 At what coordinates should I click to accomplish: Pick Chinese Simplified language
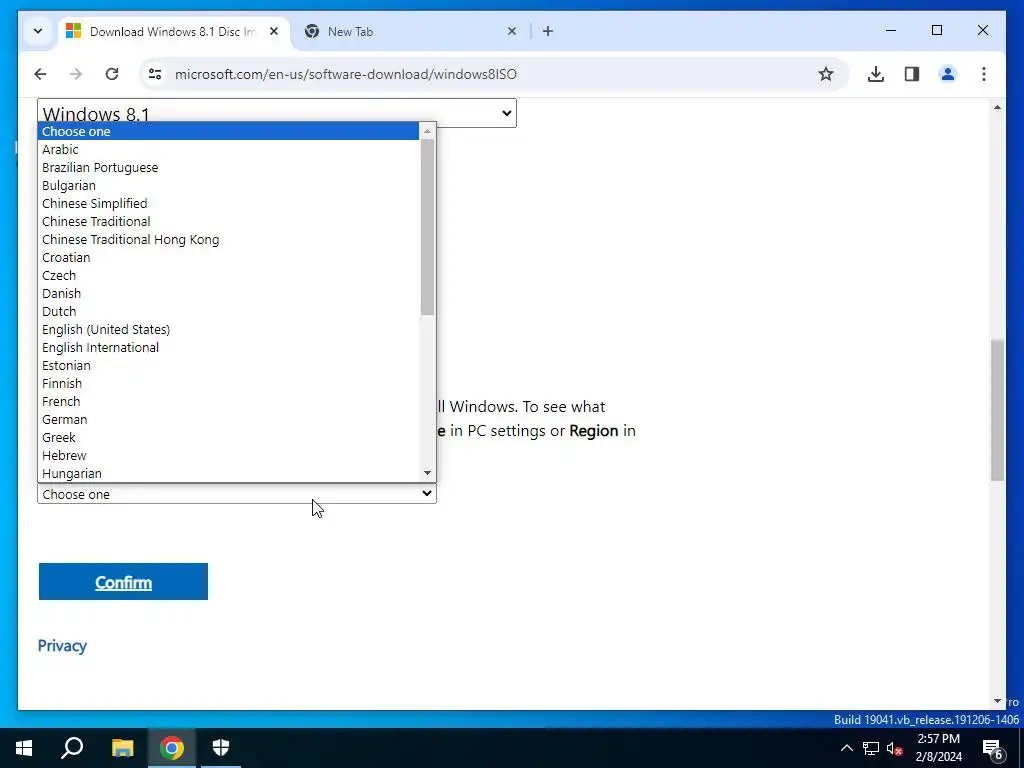coord(228,203)
